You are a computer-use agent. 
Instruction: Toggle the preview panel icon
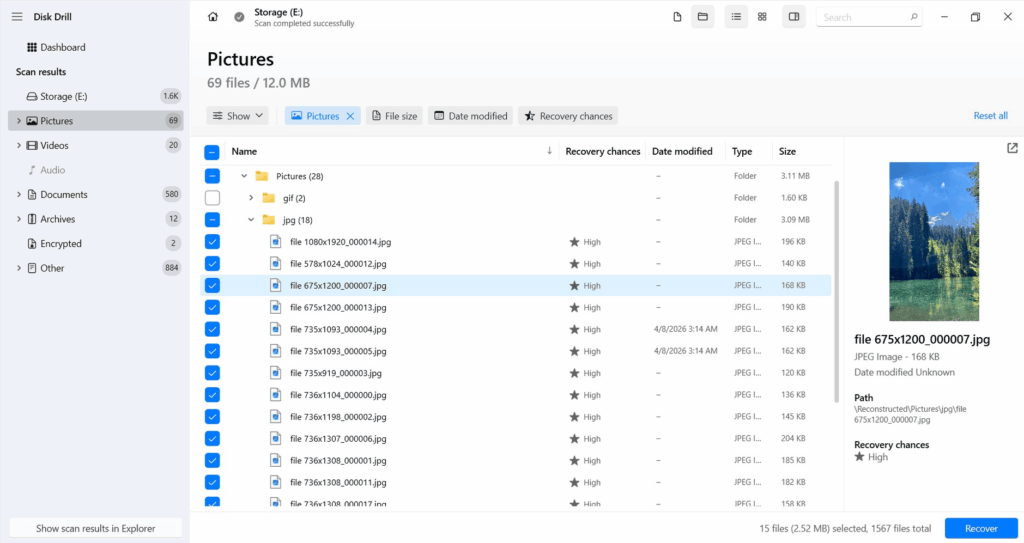pyautogui.click(x=794, y=17)
